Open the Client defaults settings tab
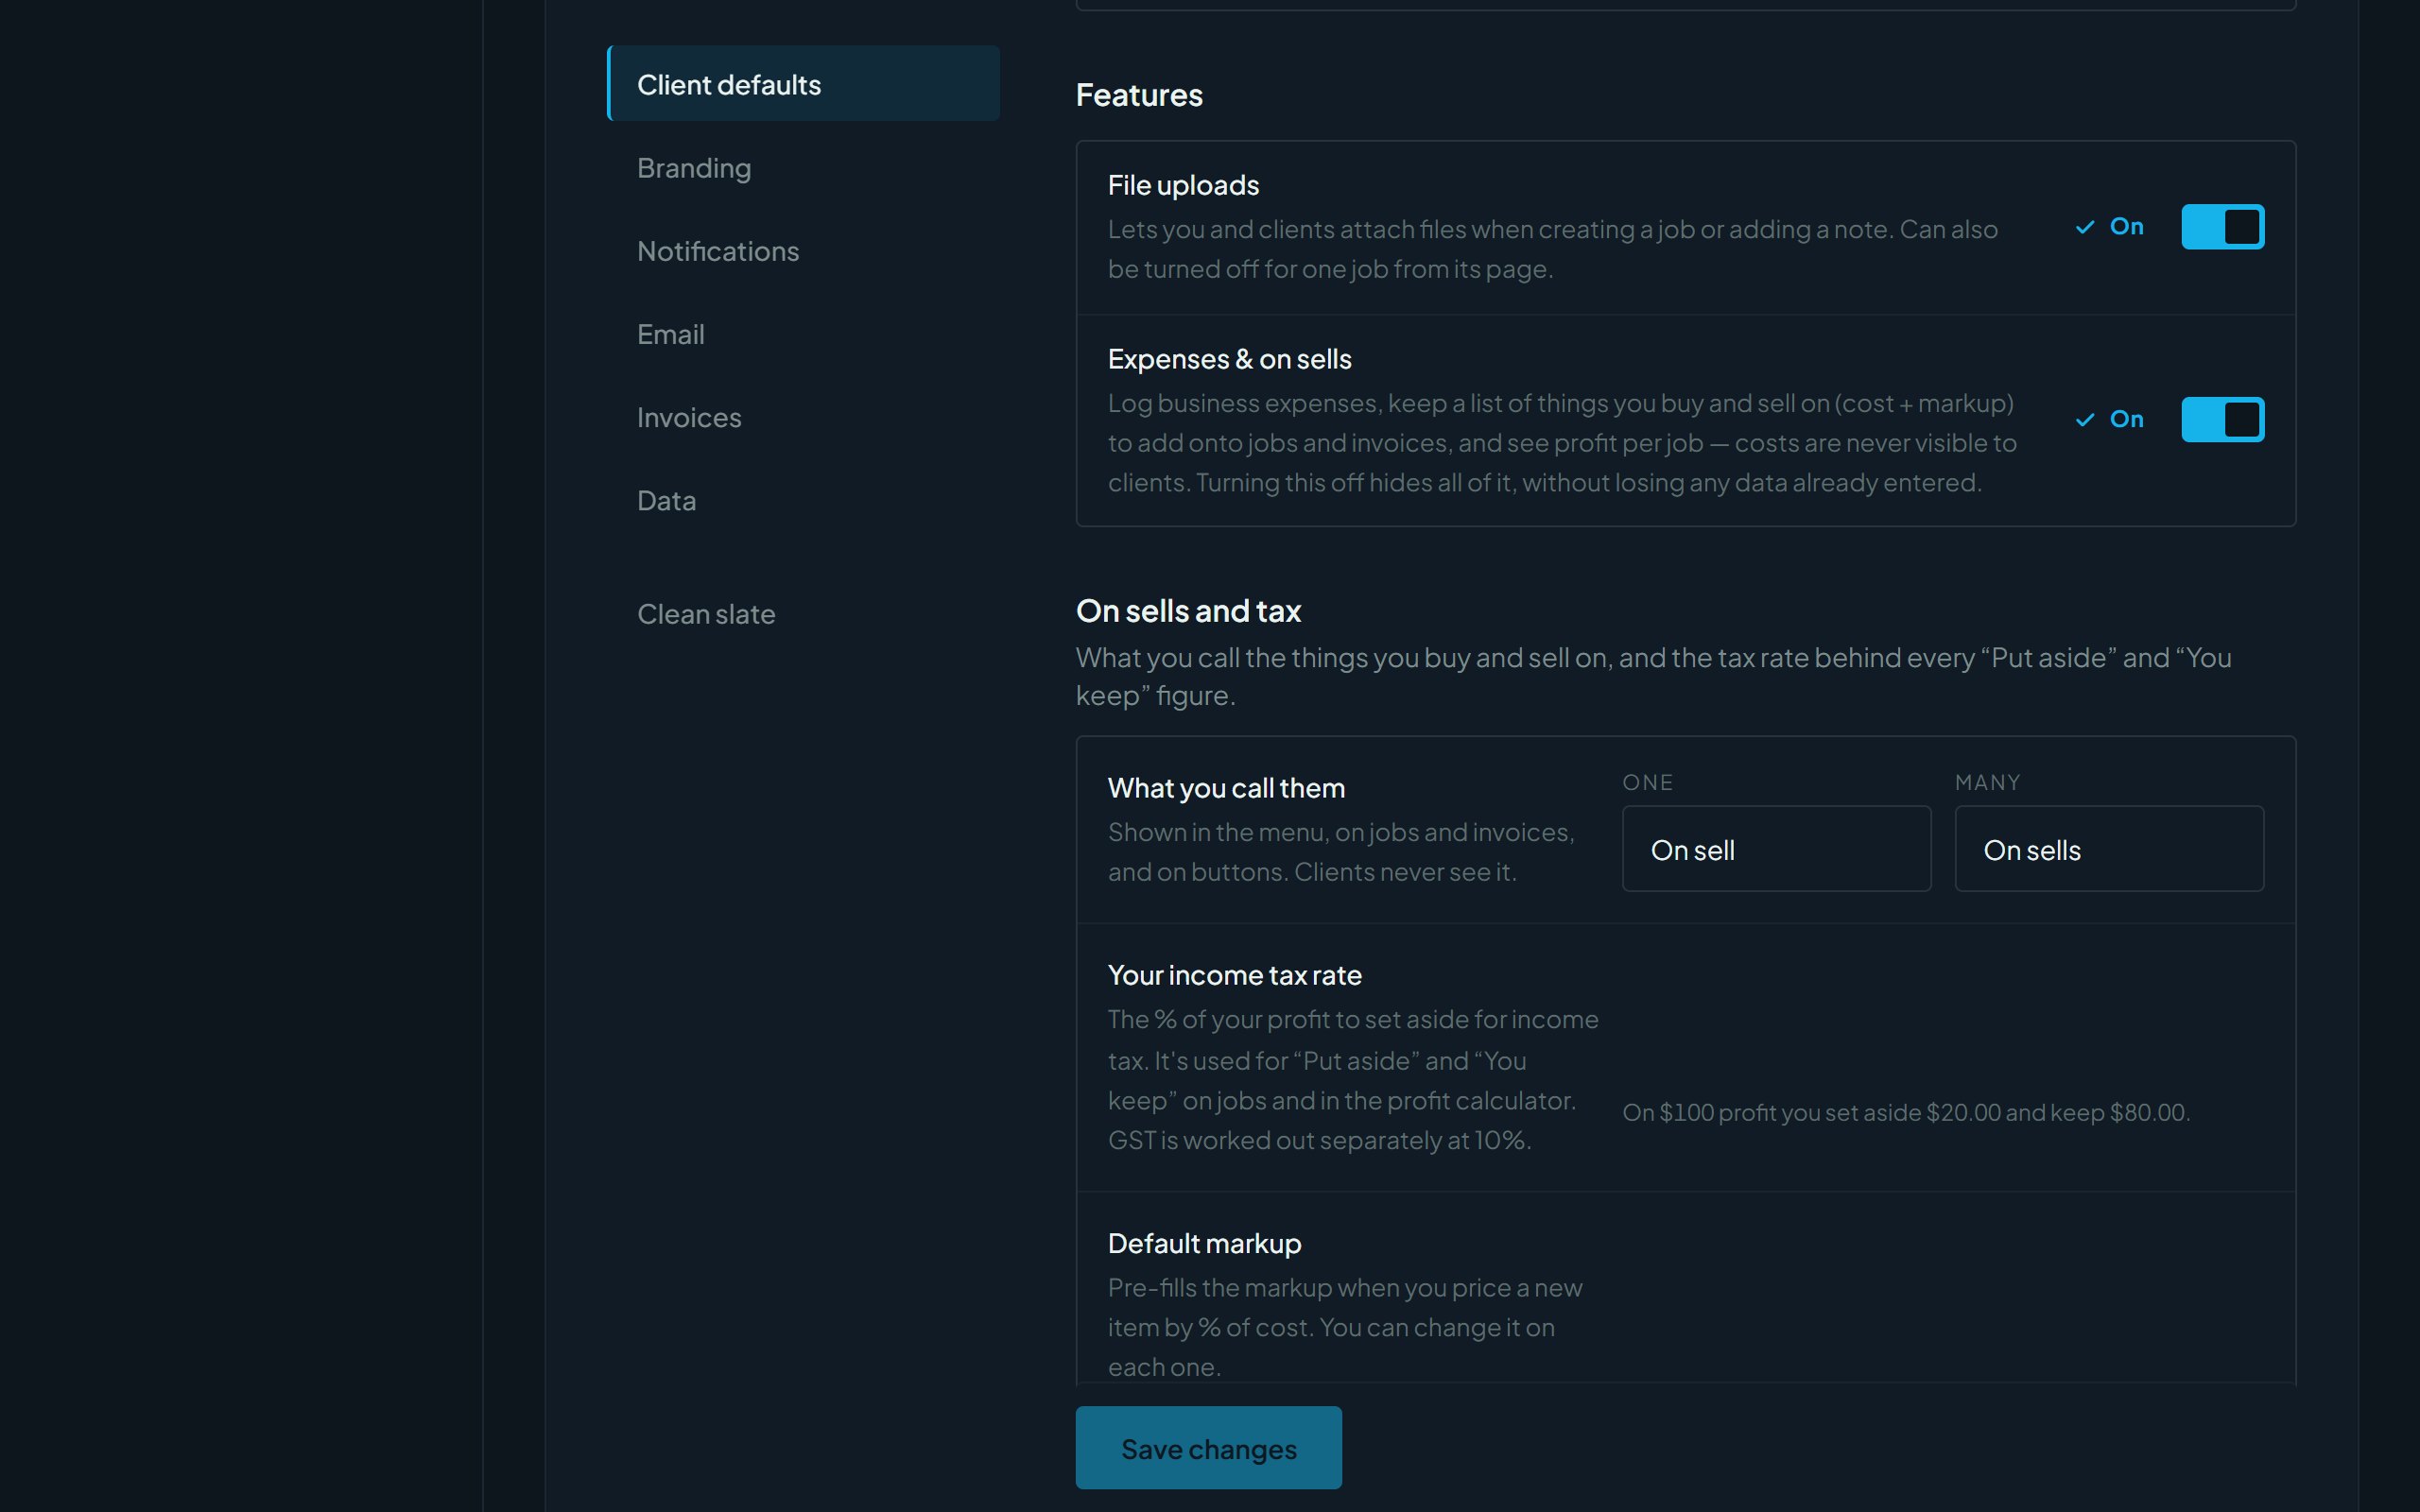Screen dimensions: 2420x1512 click(803, 84)
